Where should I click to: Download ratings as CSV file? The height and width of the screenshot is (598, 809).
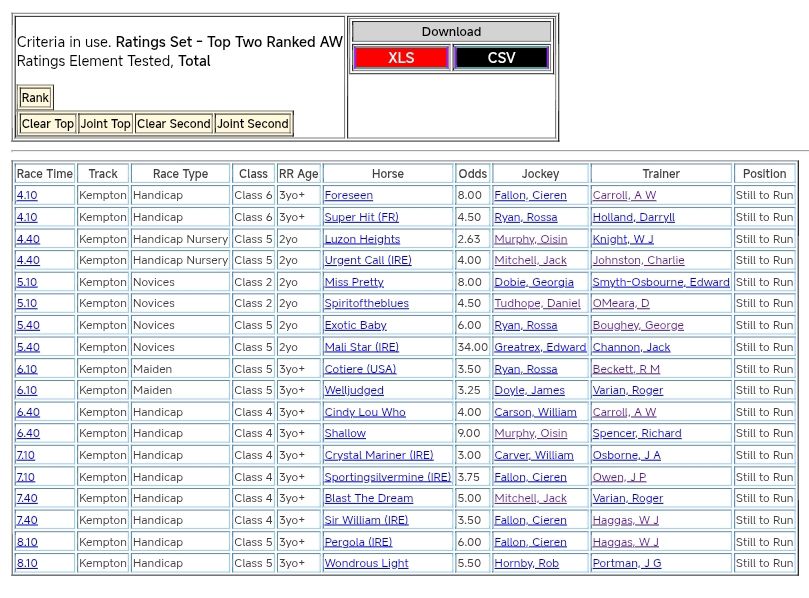coord(501,58)
